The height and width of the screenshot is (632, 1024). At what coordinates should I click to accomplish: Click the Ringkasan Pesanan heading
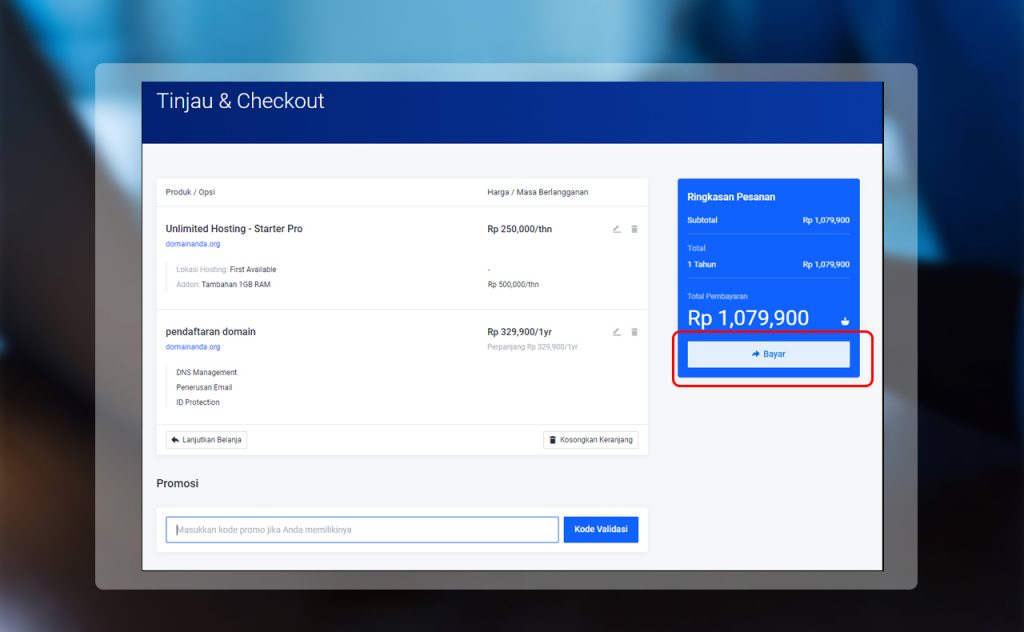point(731,197)
